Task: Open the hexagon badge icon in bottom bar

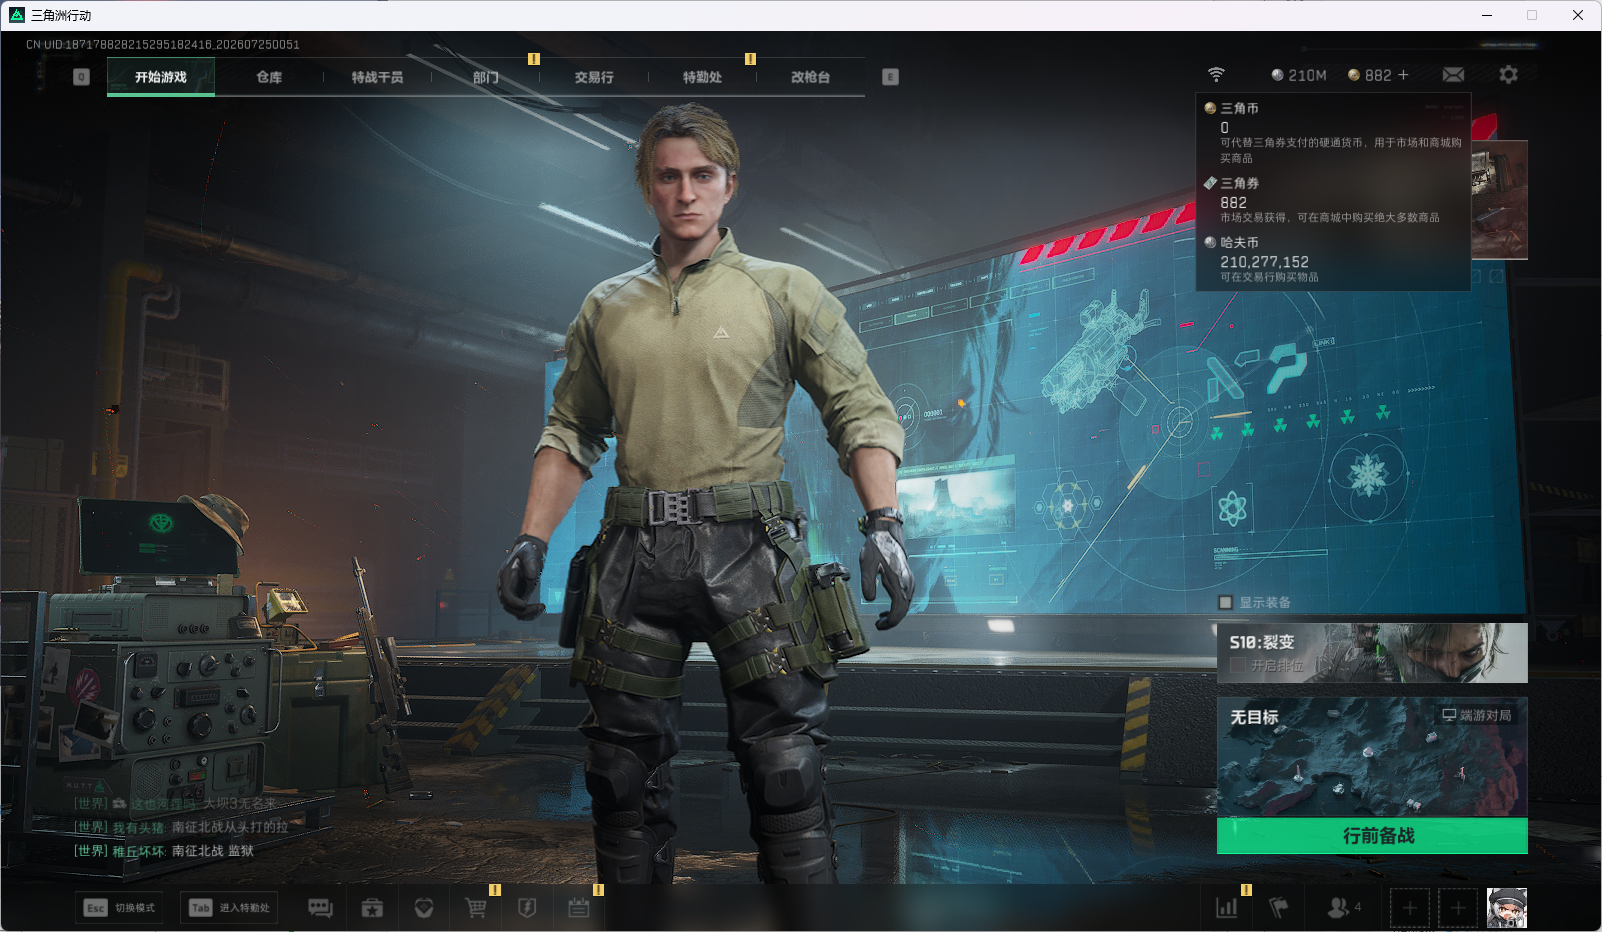Action: 424,908
